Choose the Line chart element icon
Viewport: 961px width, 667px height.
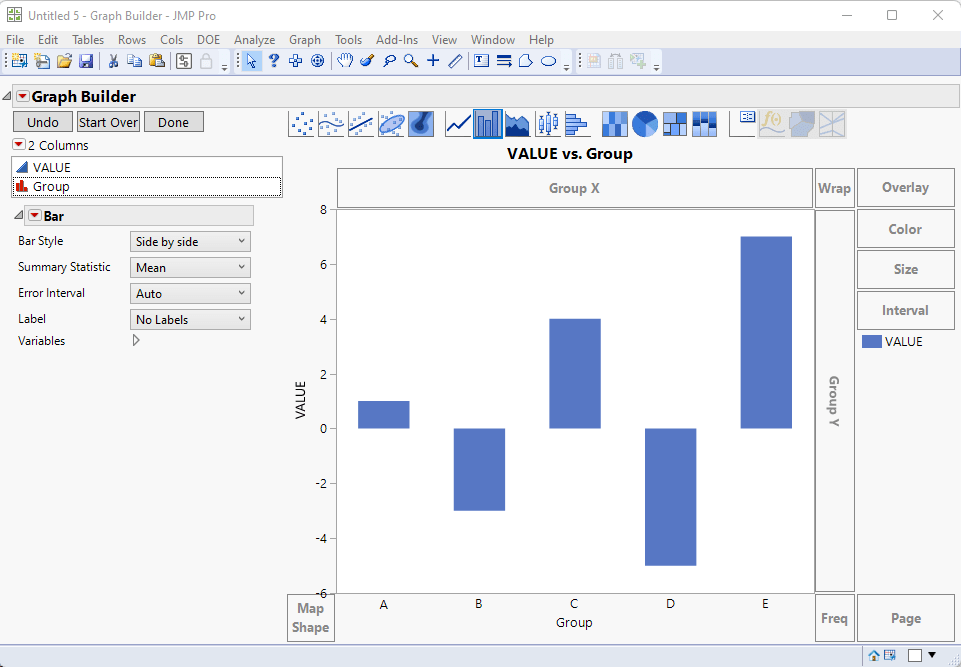[458, 124]
